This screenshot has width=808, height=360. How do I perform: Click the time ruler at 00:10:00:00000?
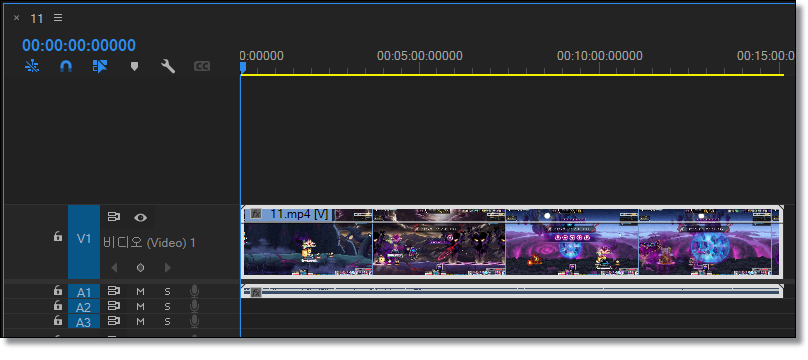pyautogui.click(x=599, y=56)
